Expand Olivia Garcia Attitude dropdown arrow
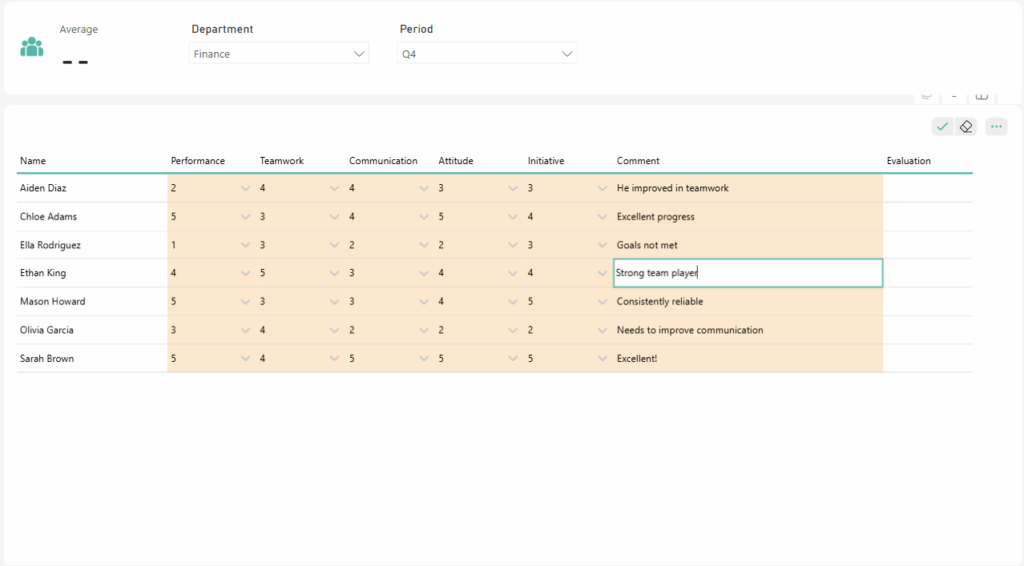This screenshot has height=566, width=1024. (x=513, y=330)
